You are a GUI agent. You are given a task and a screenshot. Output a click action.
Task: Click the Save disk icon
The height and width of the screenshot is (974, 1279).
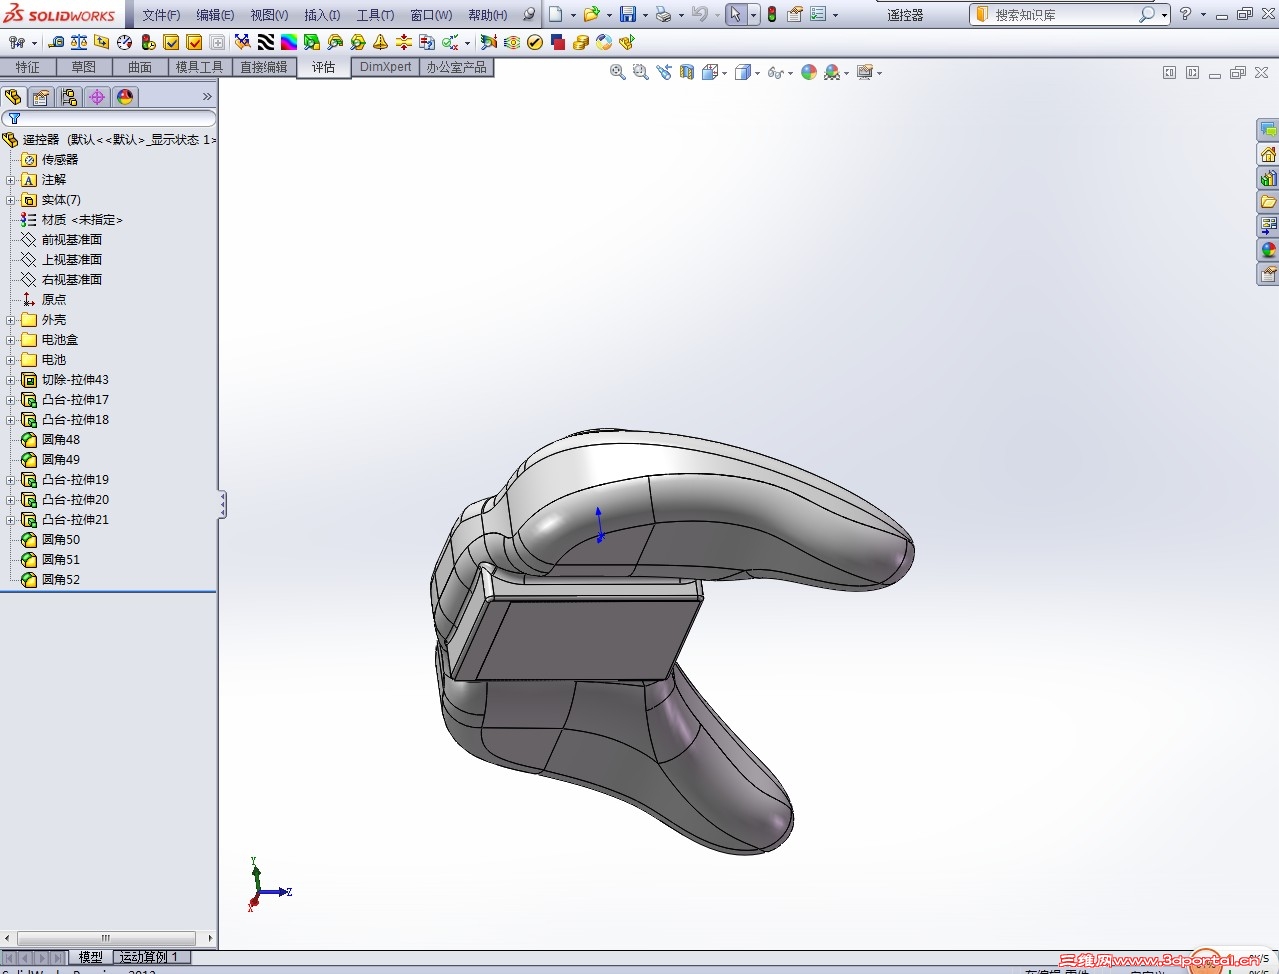click(628, 14)
